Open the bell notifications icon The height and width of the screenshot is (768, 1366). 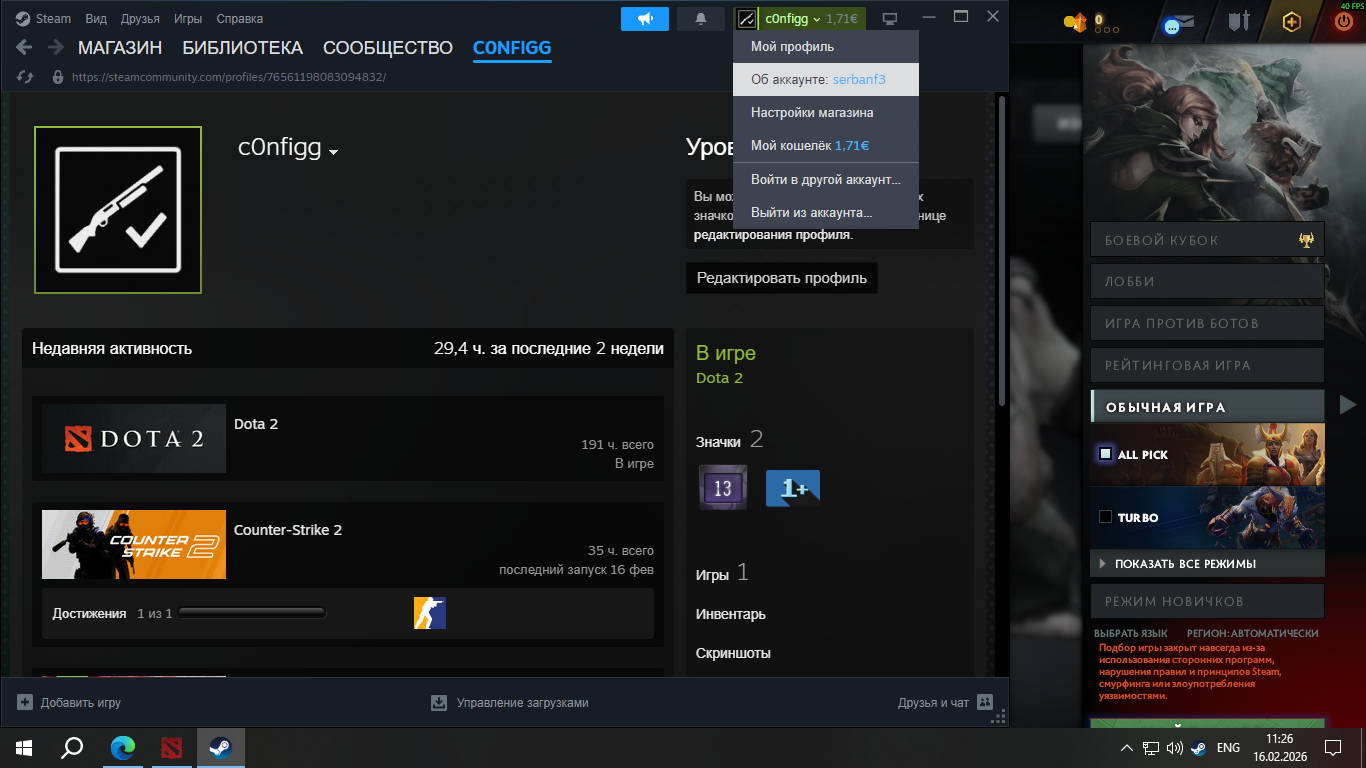[701, 18]
